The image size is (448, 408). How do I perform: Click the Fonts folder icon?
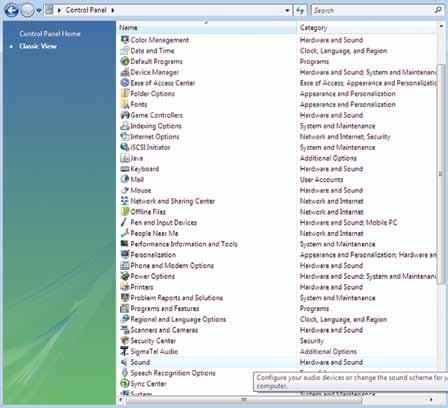coord(125,104)
